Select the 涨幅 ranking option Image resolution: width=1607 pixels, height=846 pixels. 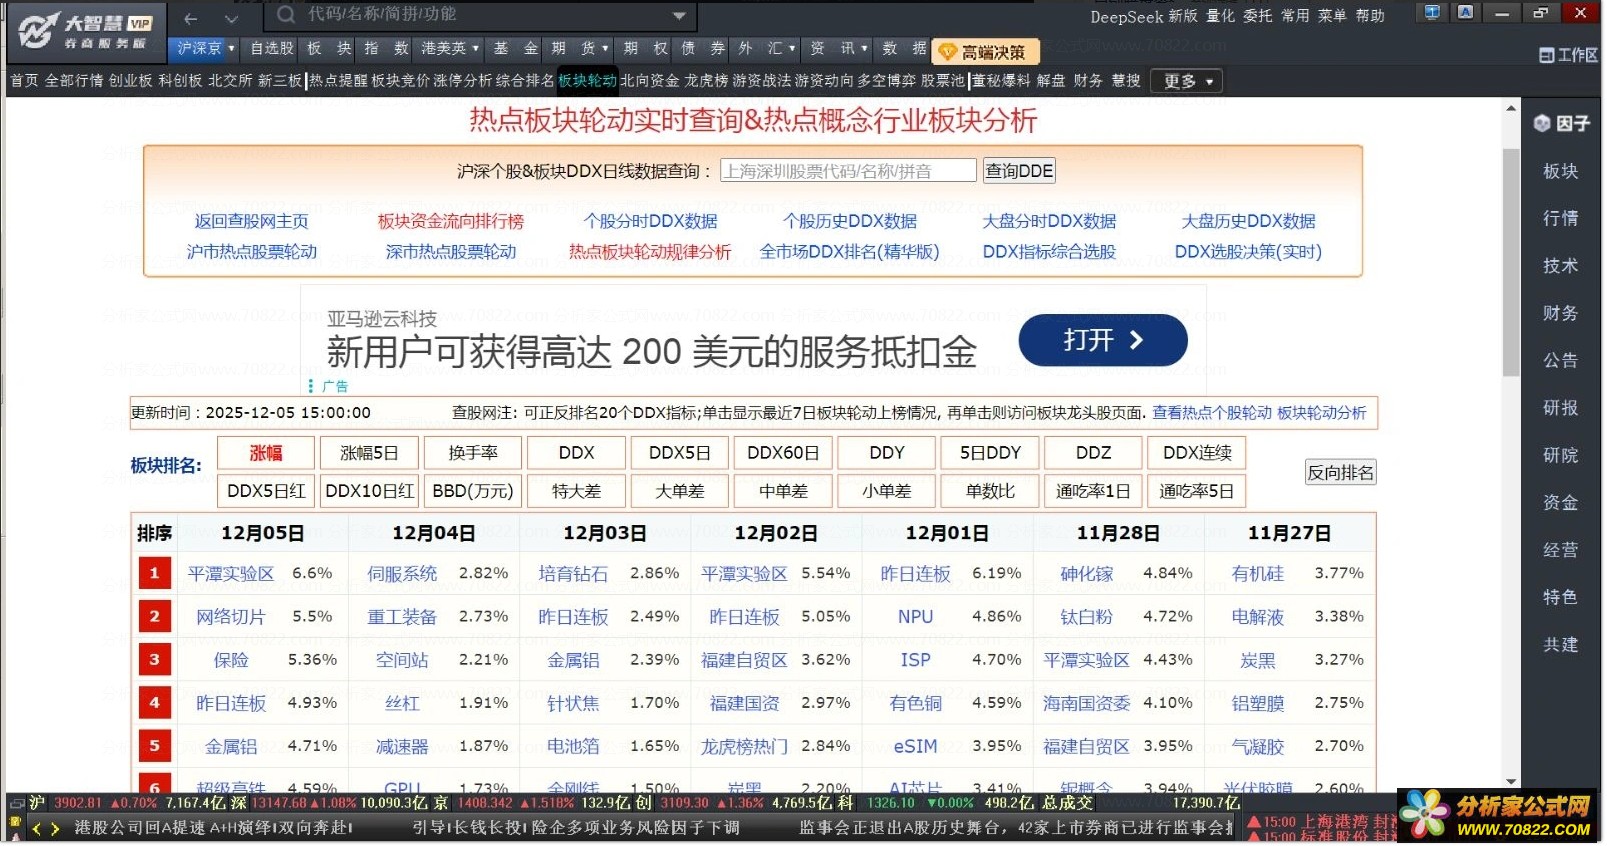pyautogui.click(x=265, y=453)
